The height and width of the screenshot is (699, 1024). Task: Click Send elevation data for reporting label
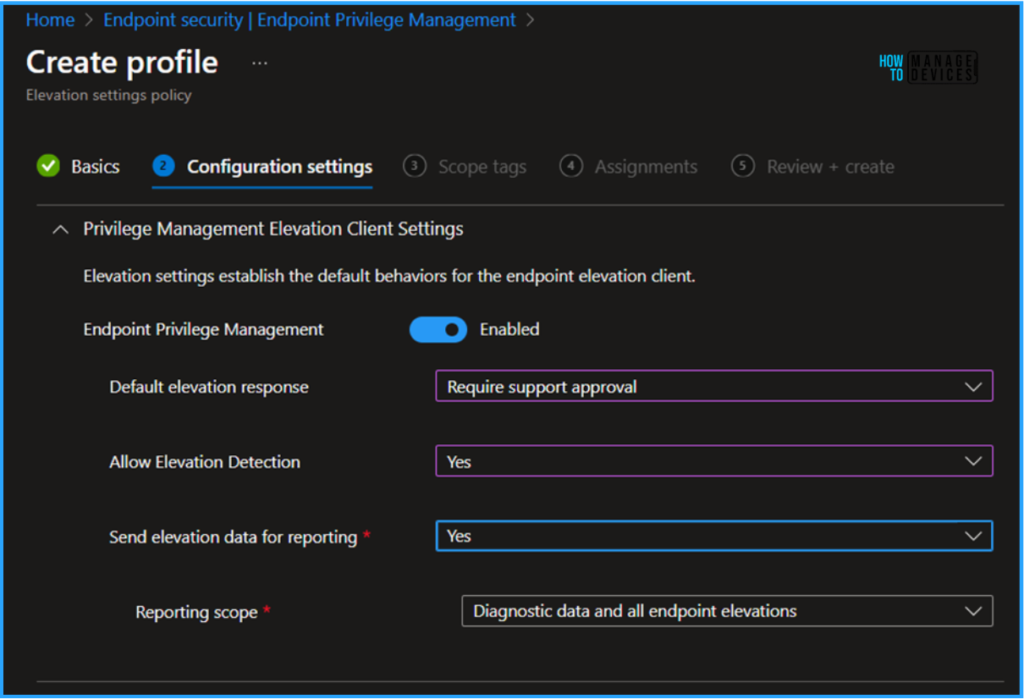pyautogui.click(x=233, y=537)
